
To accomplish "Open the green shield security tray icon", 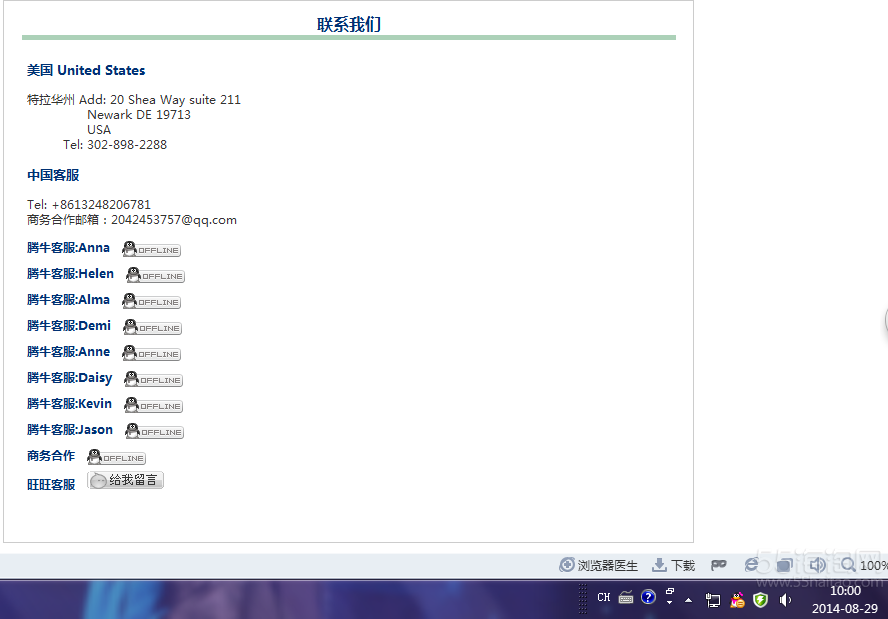I will 761,600.
